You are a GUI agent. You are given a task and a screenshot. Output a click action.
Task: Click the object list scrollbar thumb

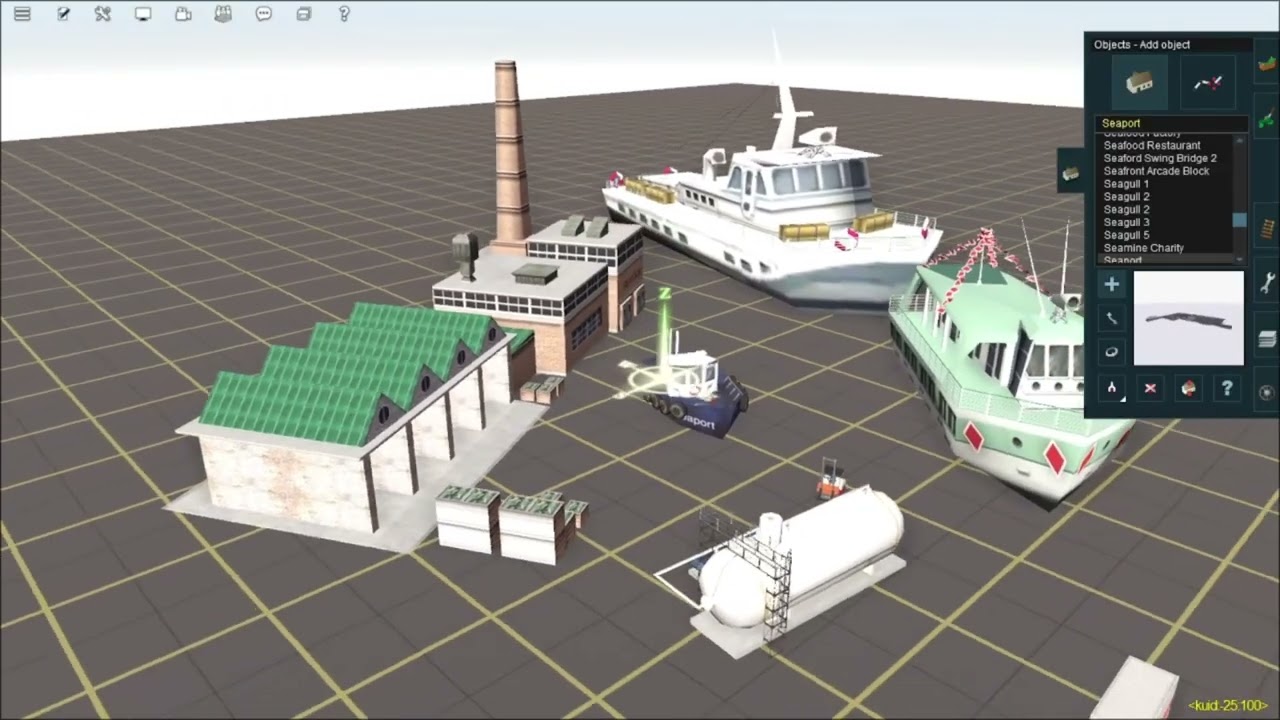(1241, 220)
